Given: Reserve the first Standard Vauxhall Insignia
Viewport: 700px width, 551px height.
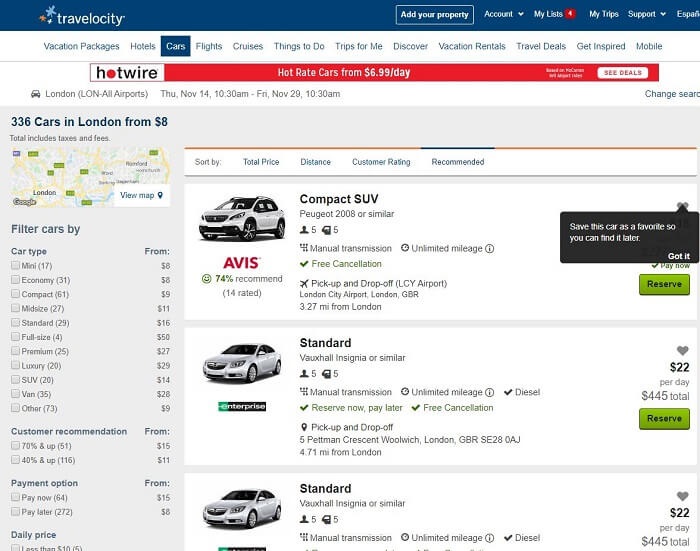Looking at the screenshot, I should click(x=664, y=419).
